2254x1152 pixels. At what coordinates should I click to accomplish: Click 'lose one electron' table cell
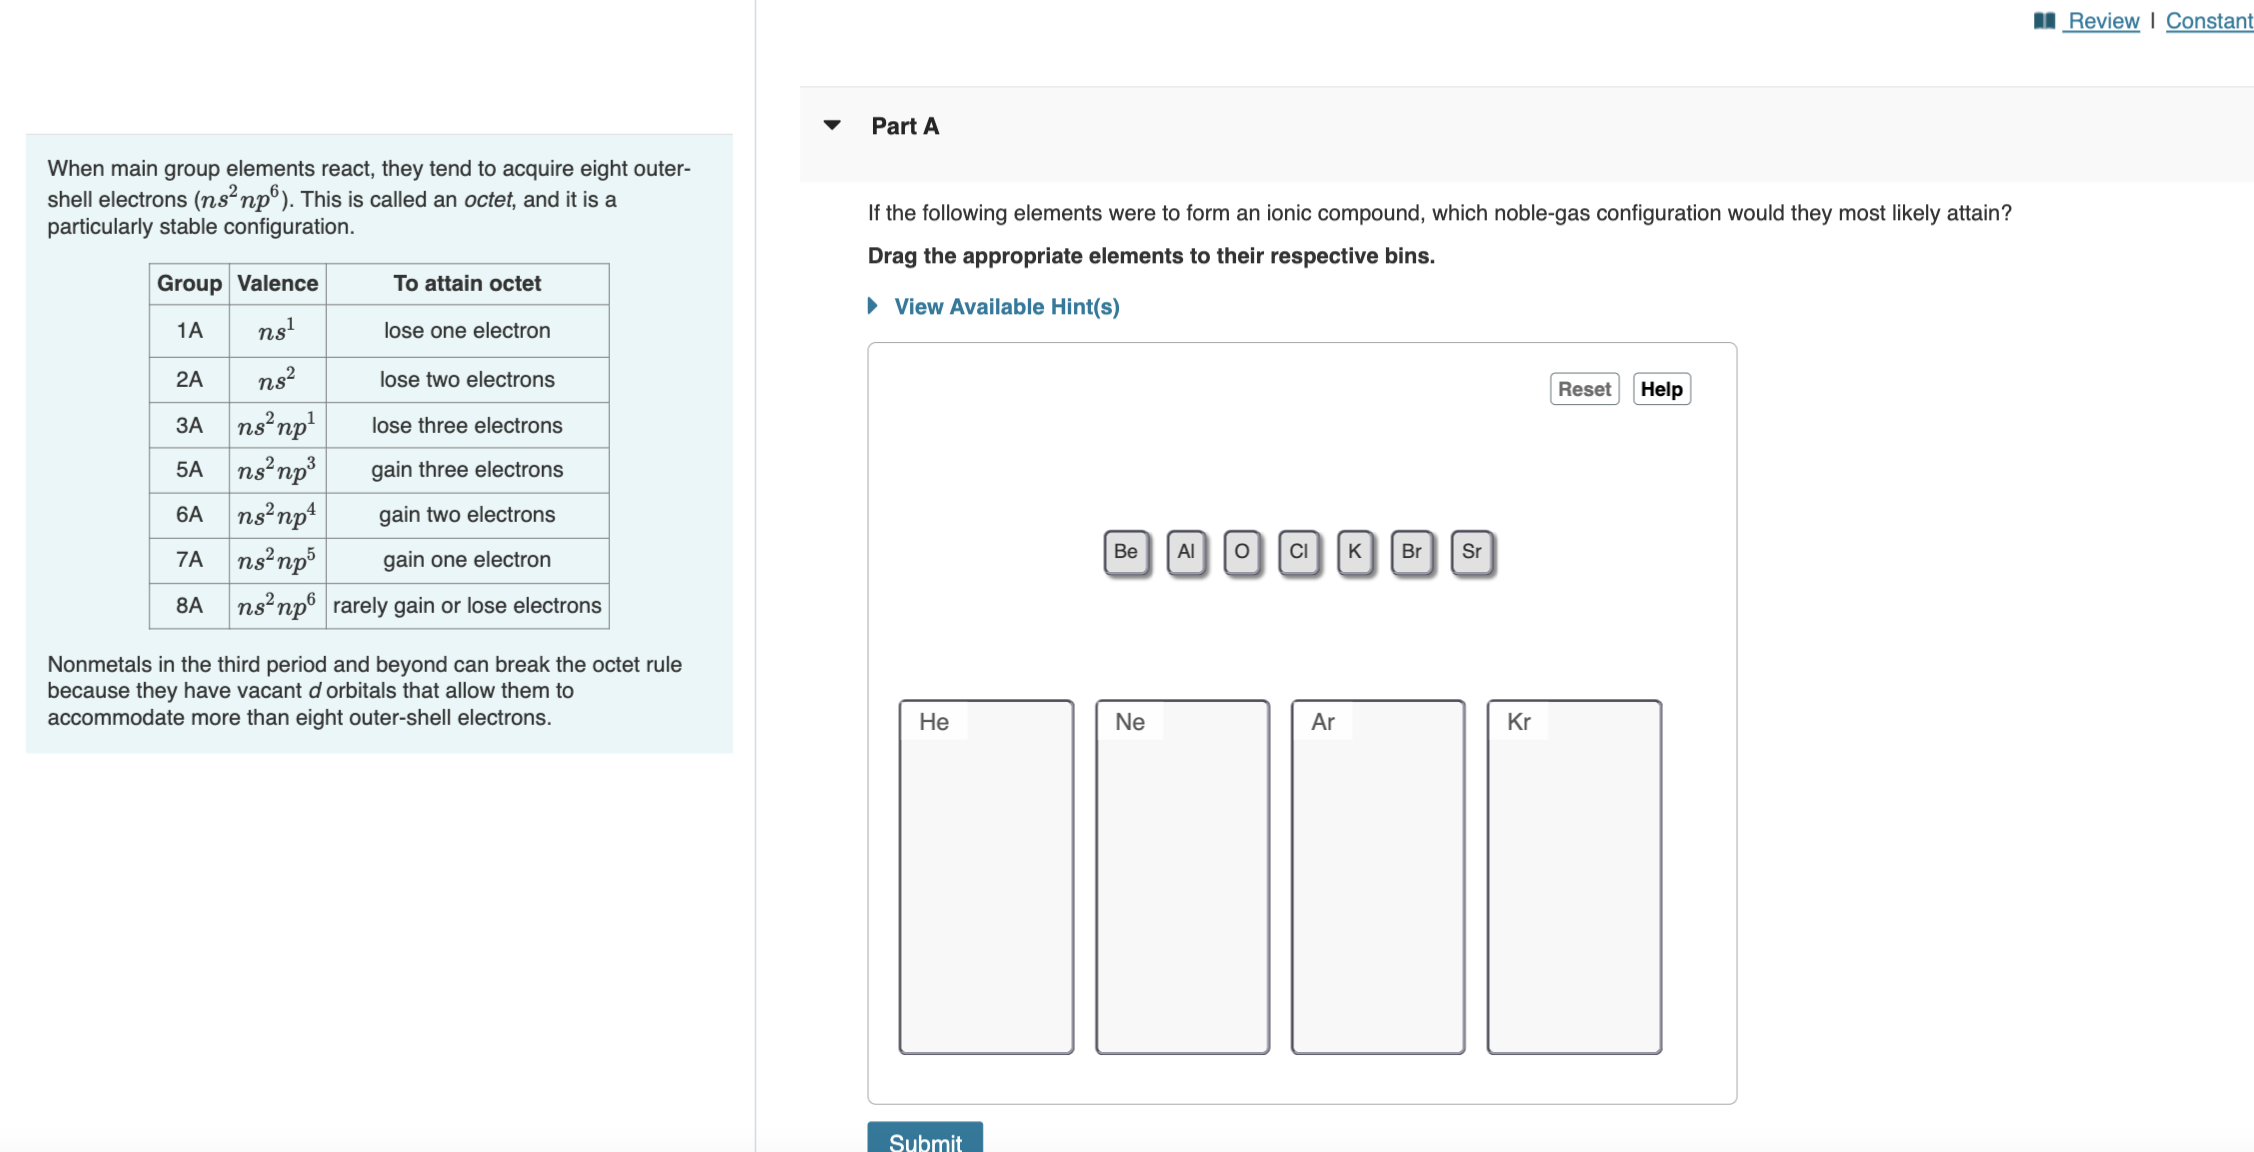pos(467,331)
